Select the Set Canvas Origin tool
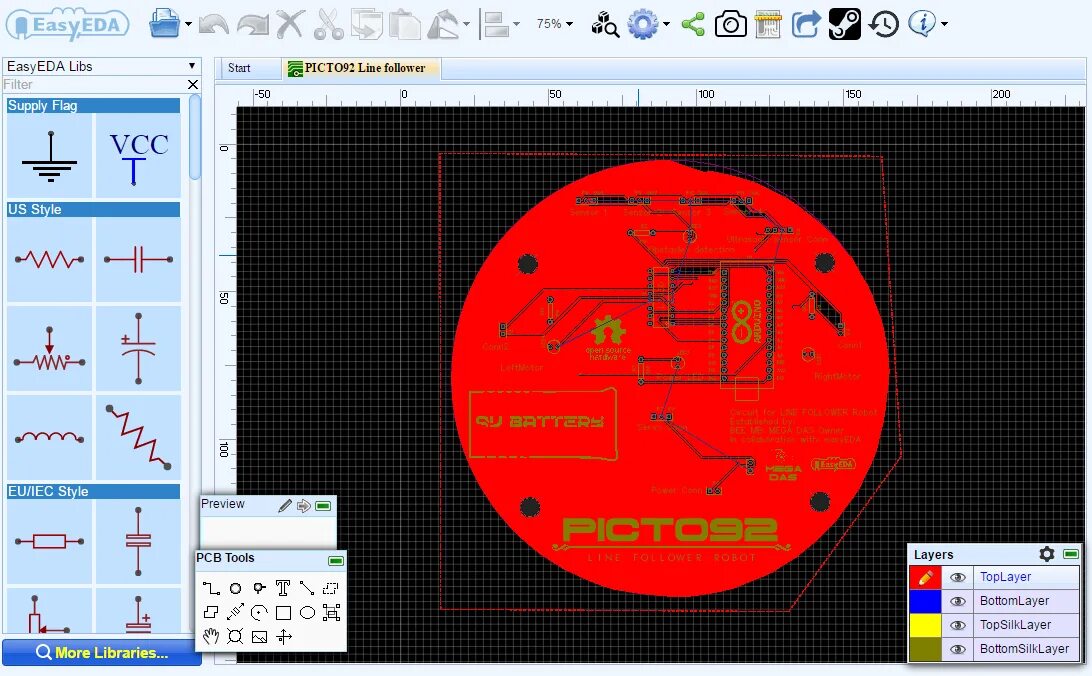The width and height of the screenshot is (1092, 676). pos(283,636)
